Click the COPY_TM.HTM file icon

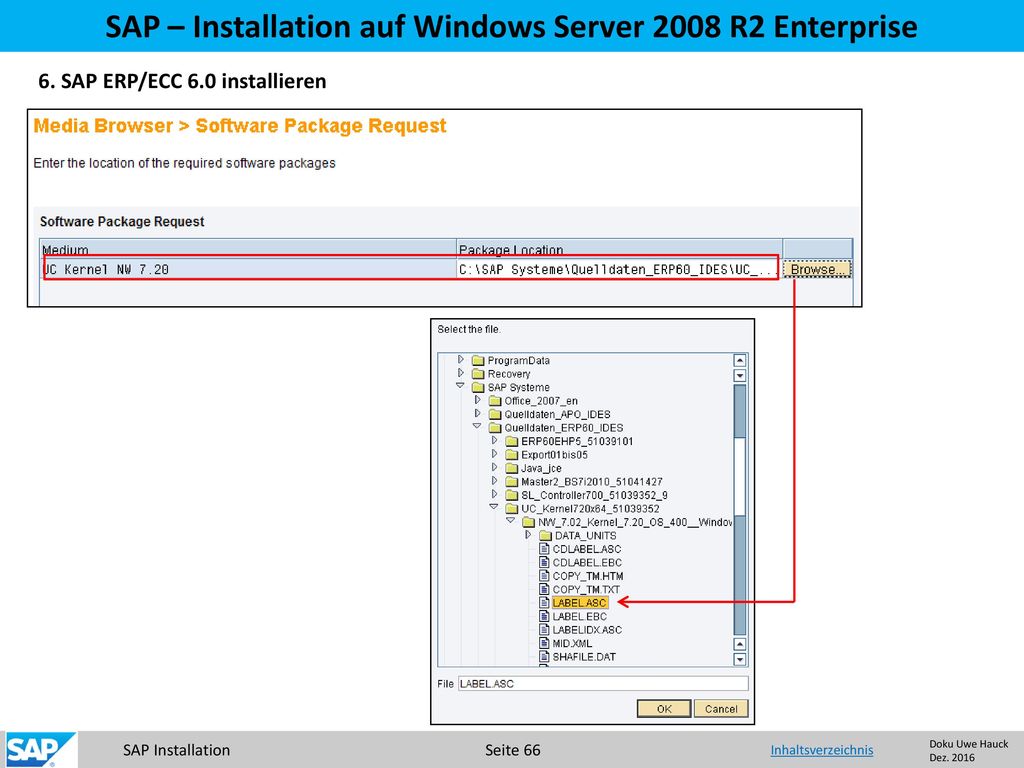click(544, 575)
